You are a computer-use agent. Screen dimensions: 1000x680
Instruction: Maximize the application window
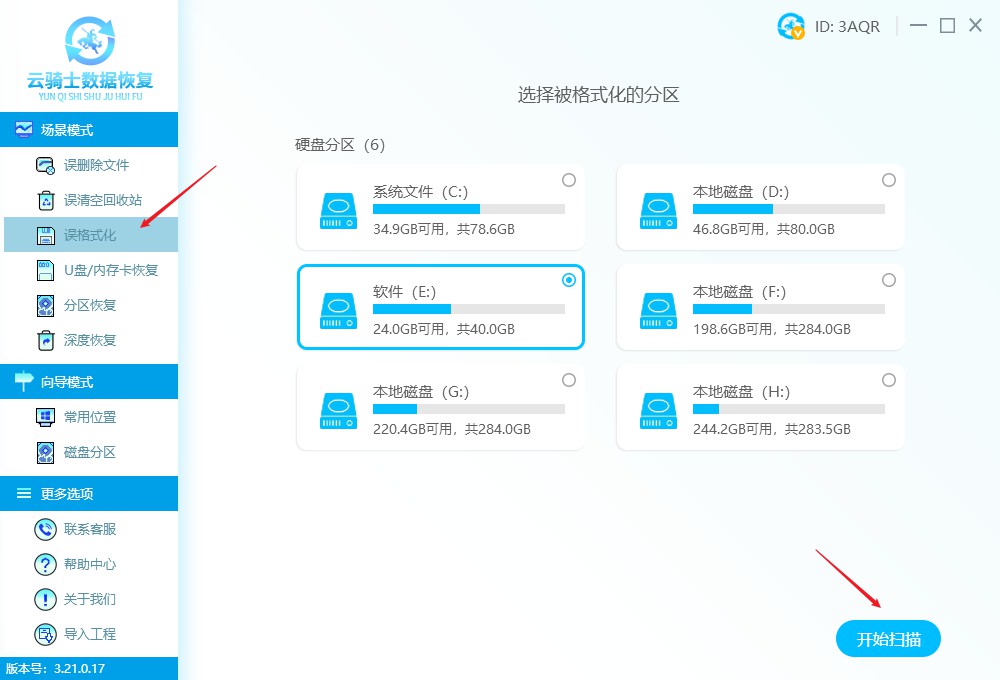tap(948, 26)
